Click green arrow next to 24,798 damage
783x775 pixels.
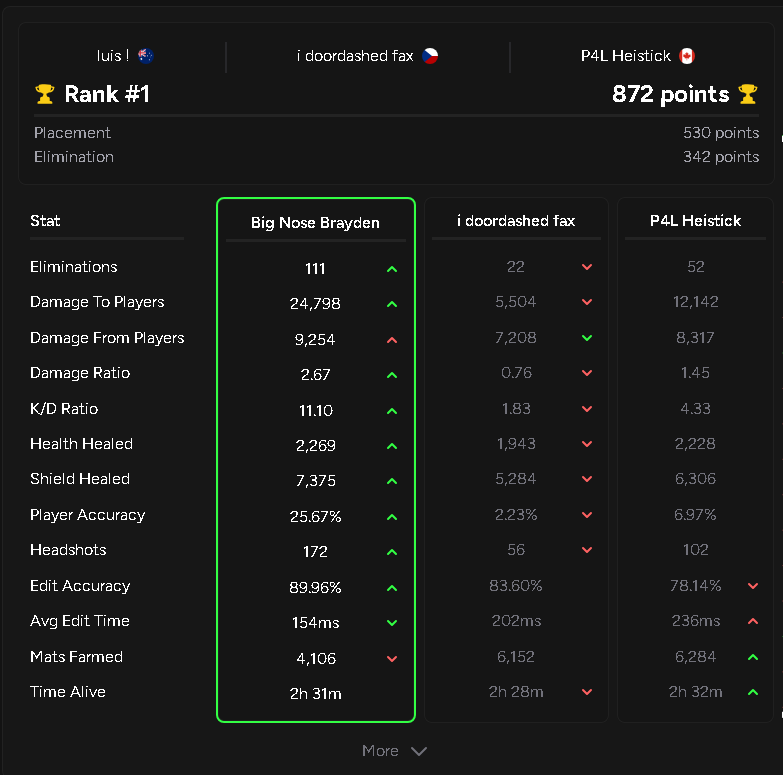pos(392,304)
